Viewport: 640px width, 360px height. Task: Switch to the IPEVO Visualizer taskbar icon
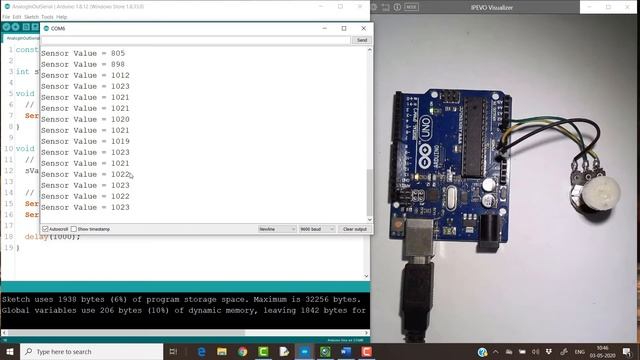coord(325,351)
